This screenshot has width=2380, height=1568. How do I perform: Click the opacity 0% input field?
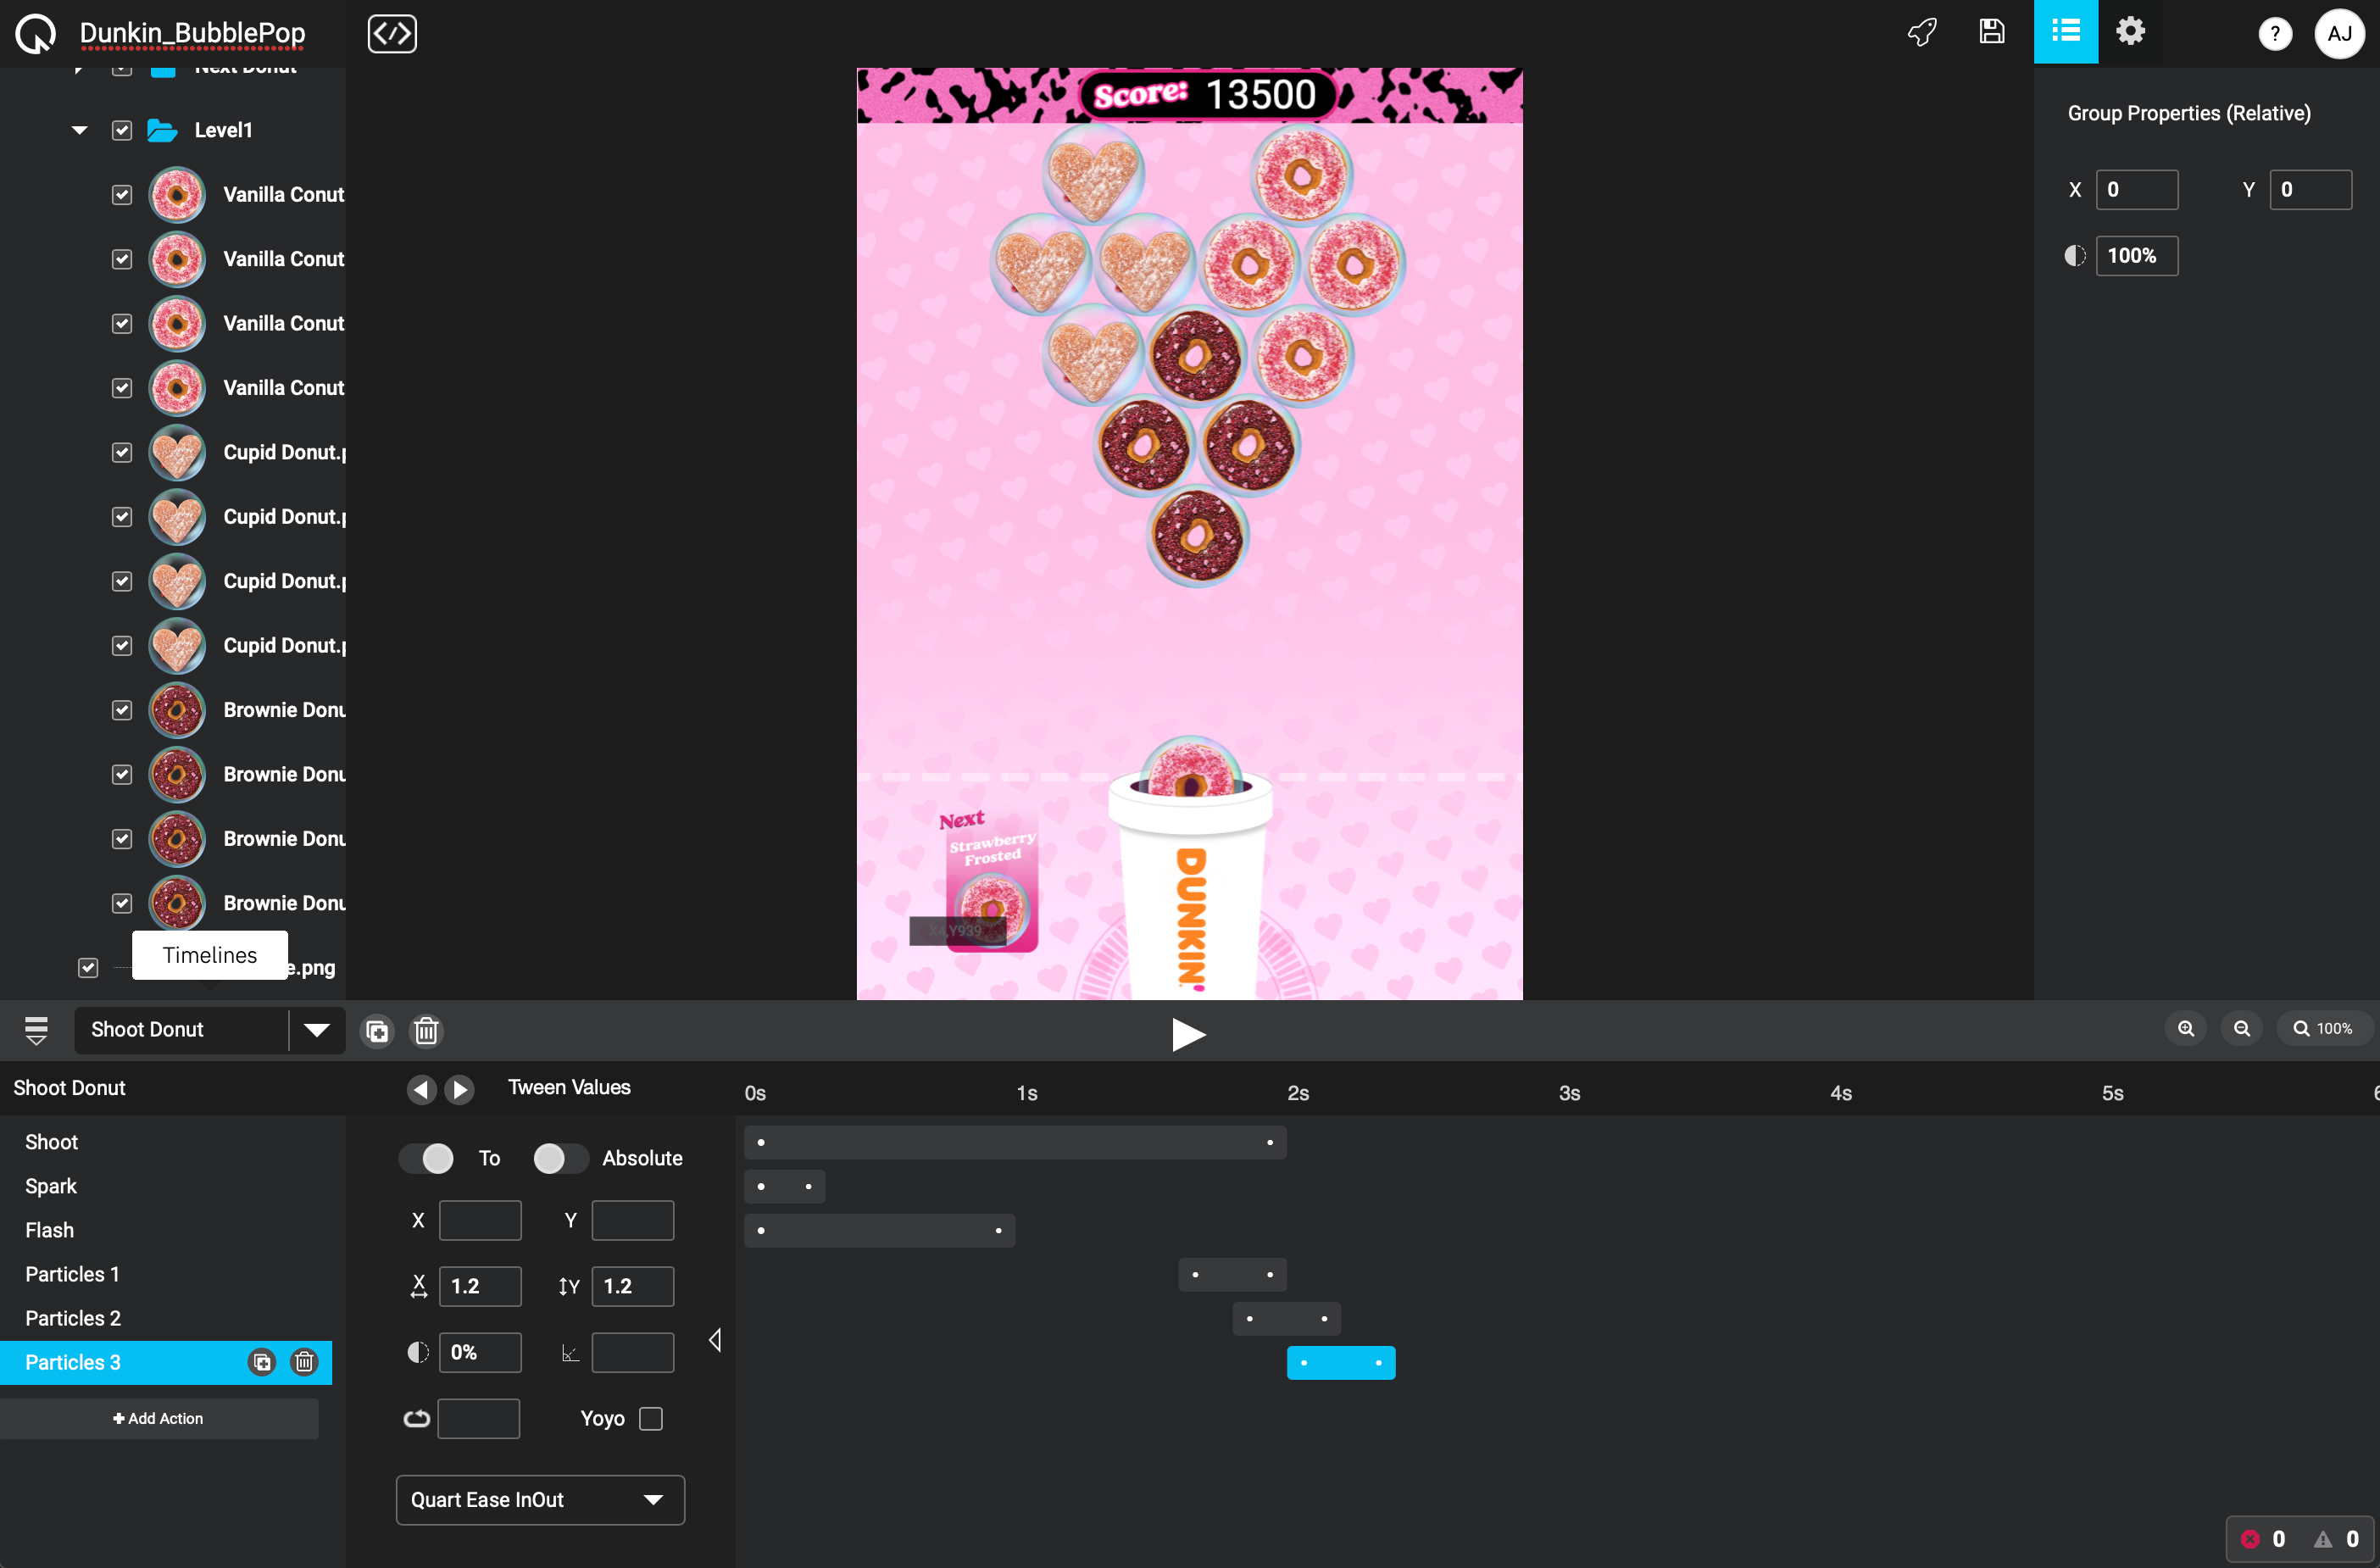480,1352
